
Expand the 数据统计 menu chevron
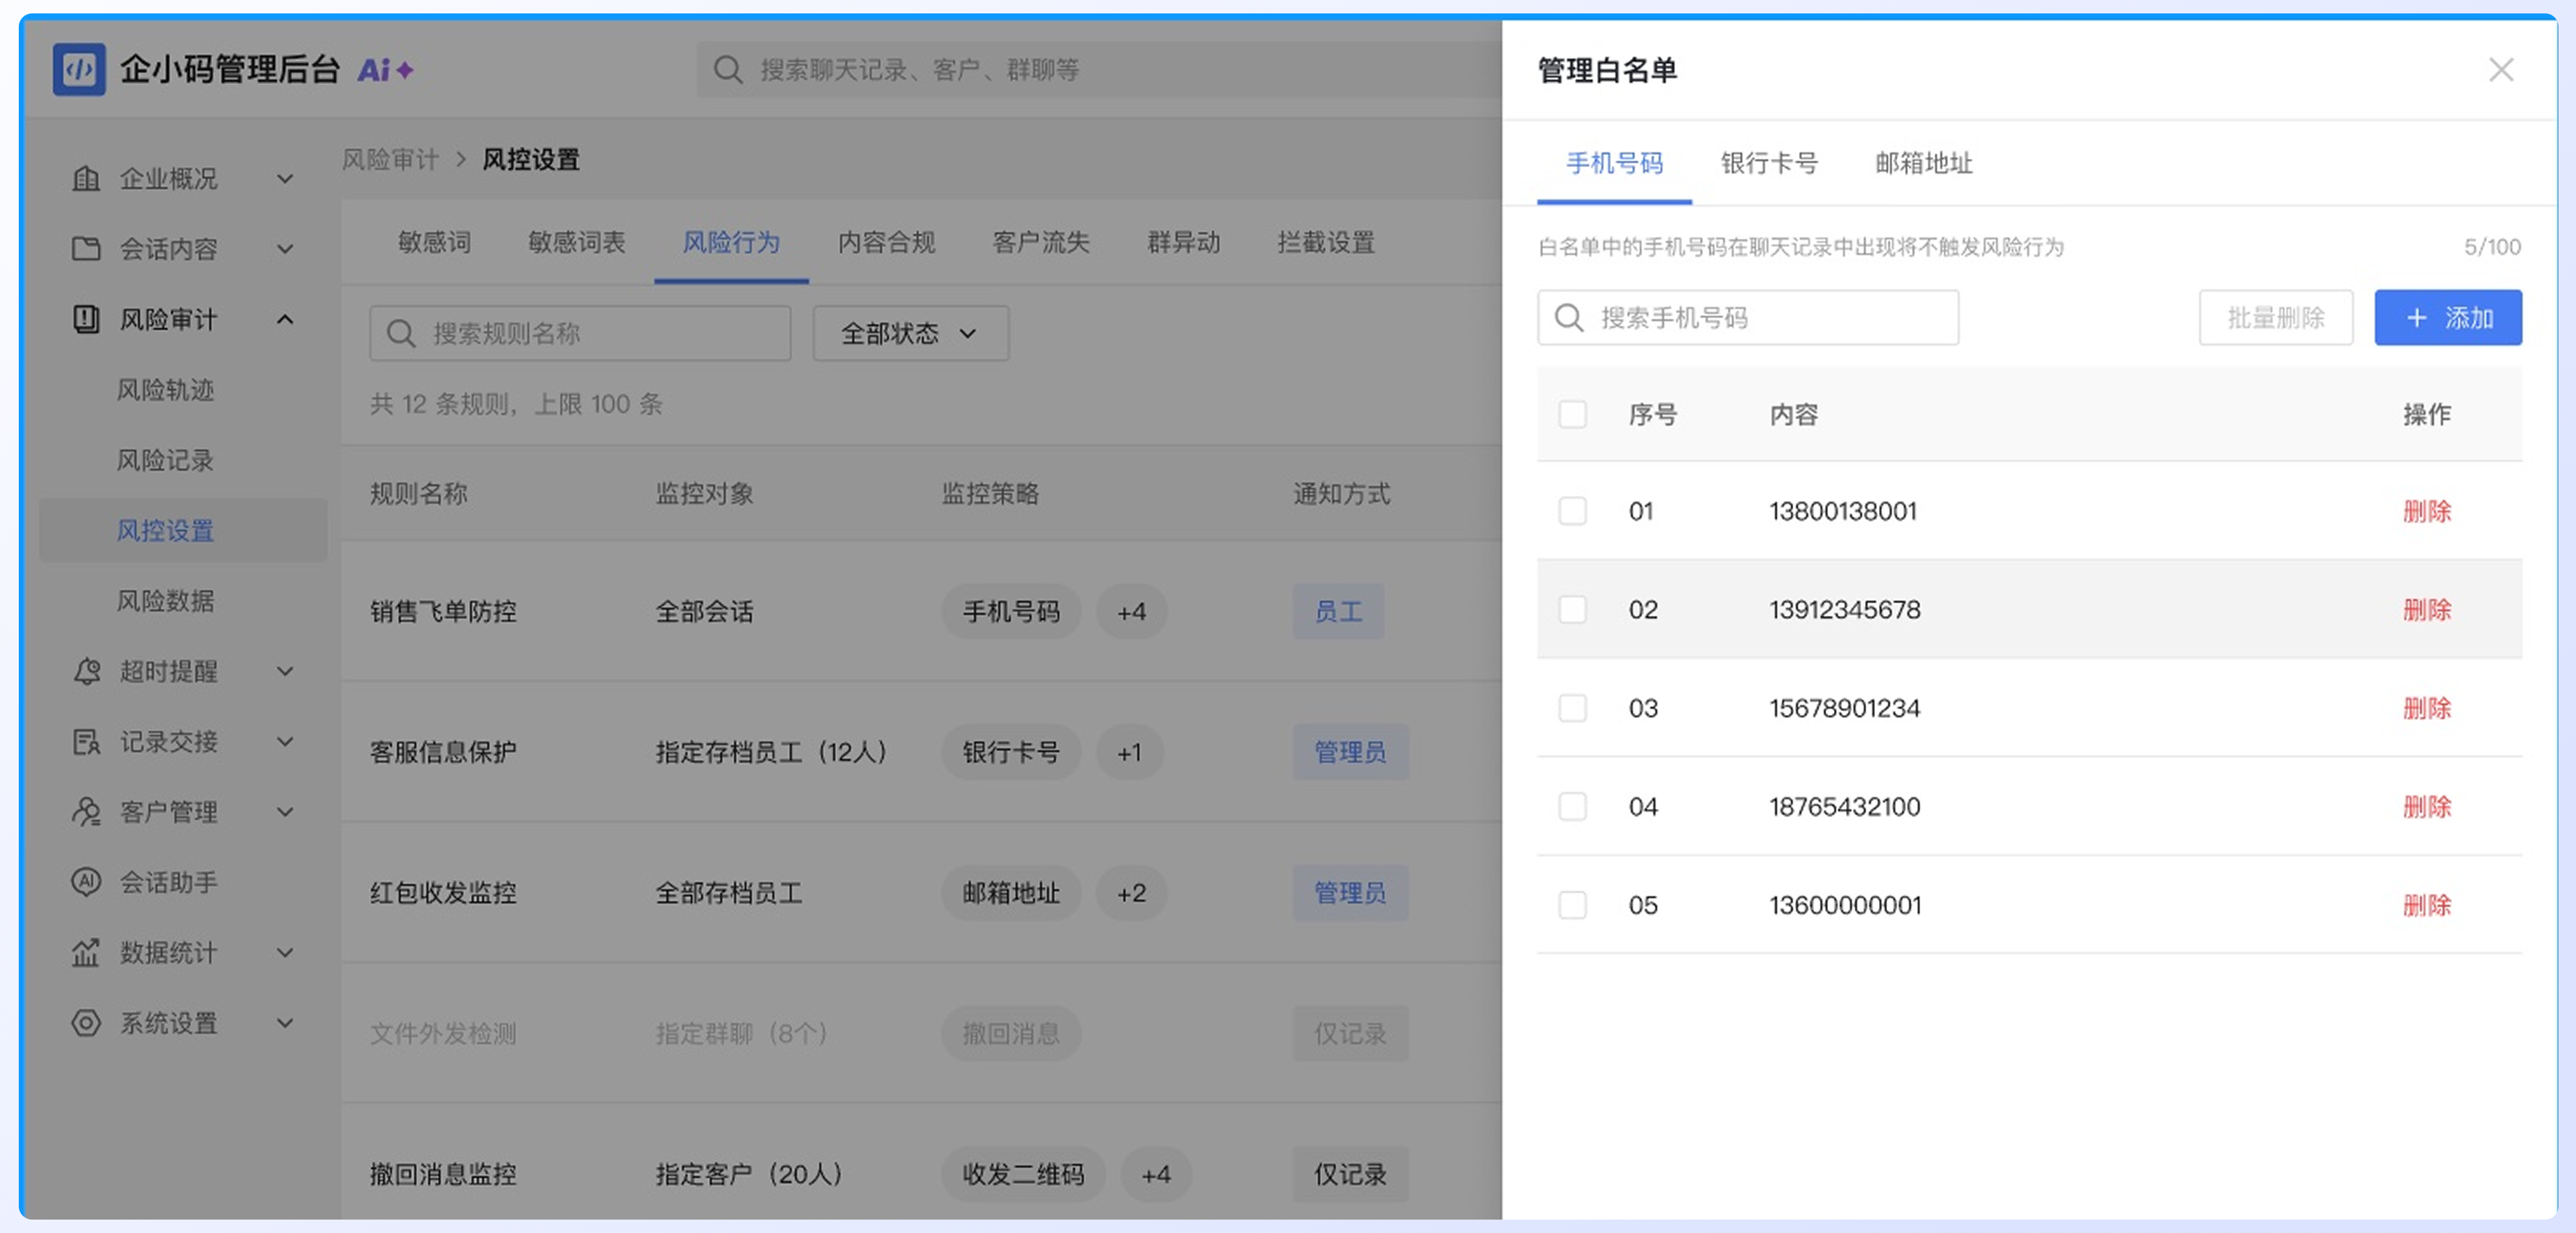[x=285, y=953]
